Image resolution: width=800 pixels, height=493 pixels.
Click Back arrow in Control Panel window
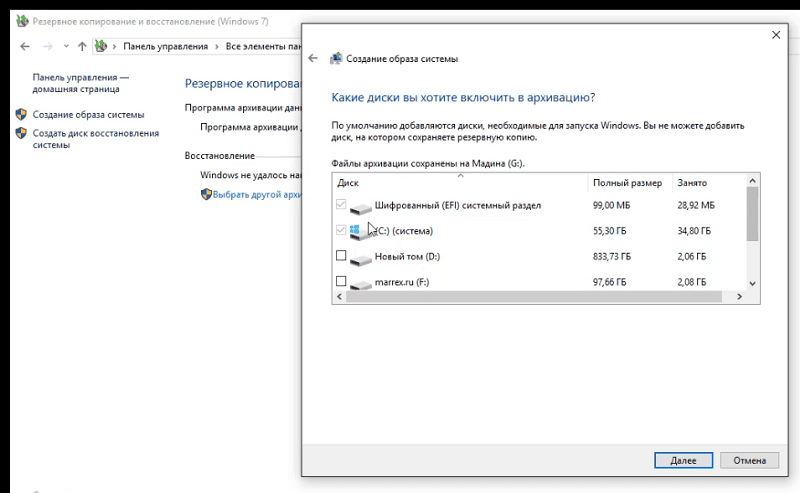click(24, 46)
